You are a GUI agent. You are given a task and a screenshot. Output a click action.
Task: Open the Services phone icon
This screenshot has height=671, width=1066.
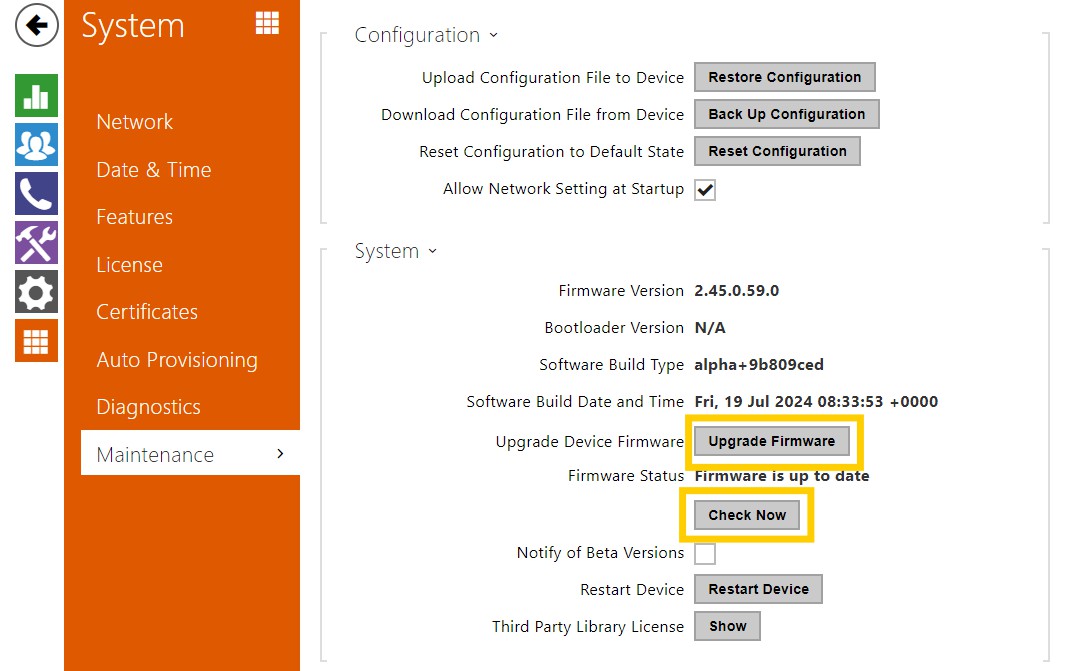pyautogui.click(x=36, y=194)
